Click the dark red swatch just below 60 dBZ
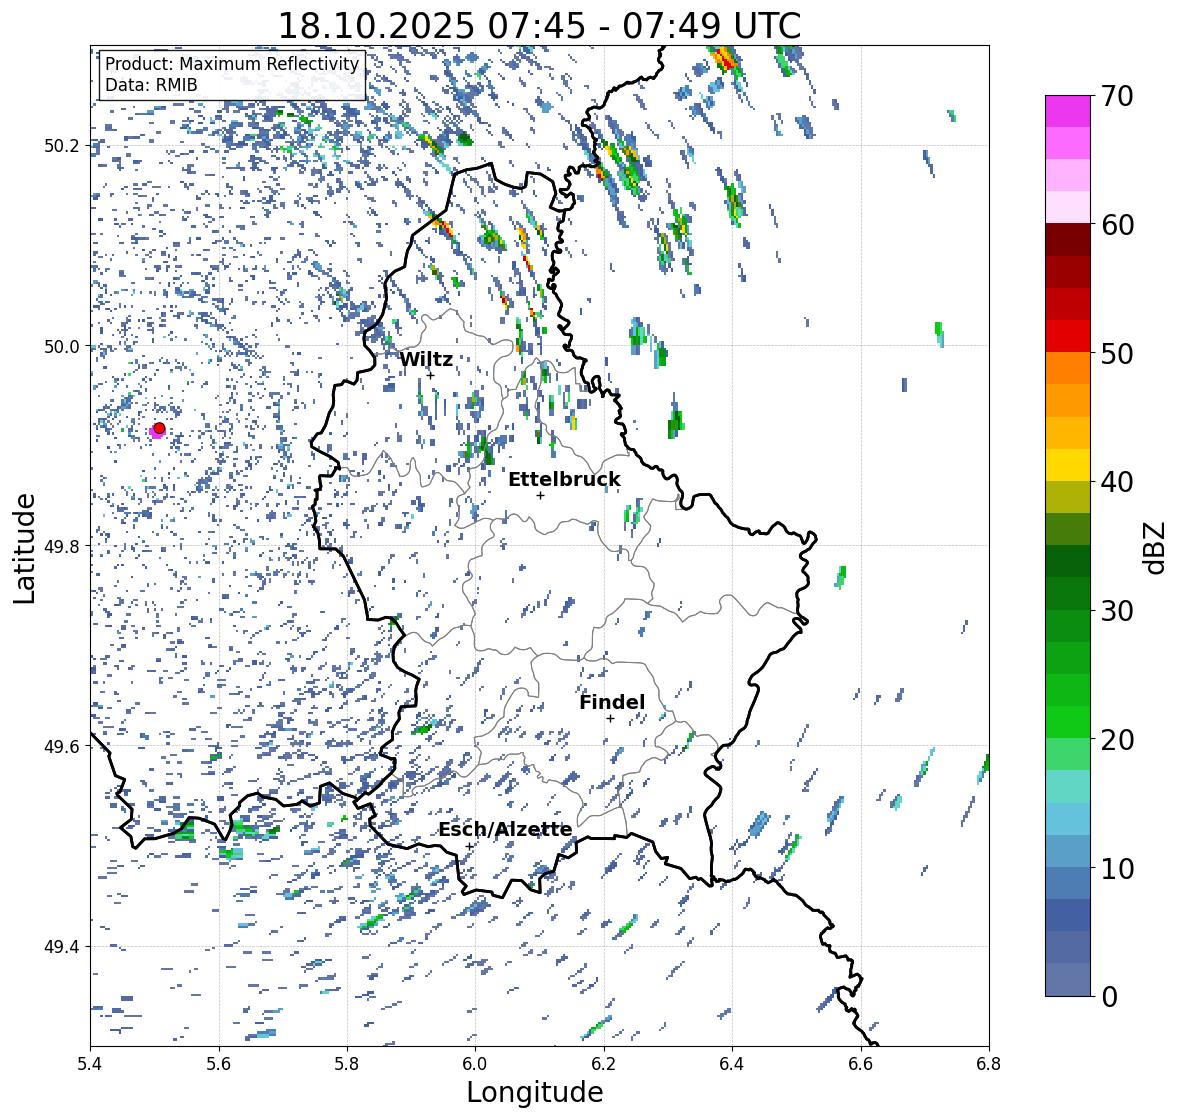Viewport: 1179px width, 1117px height. pos(1068,240)
